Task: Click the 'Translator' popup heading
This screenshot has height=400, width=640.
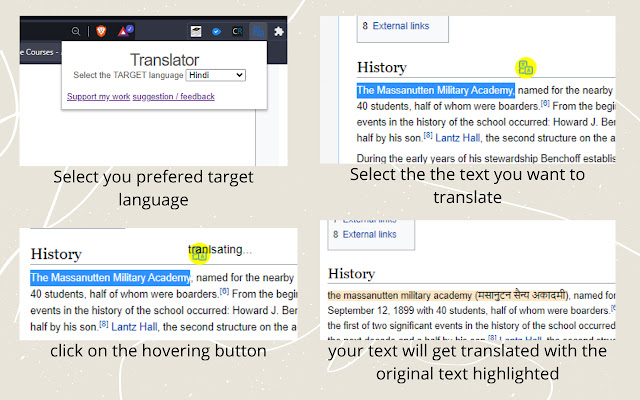Action: [164, 60]
